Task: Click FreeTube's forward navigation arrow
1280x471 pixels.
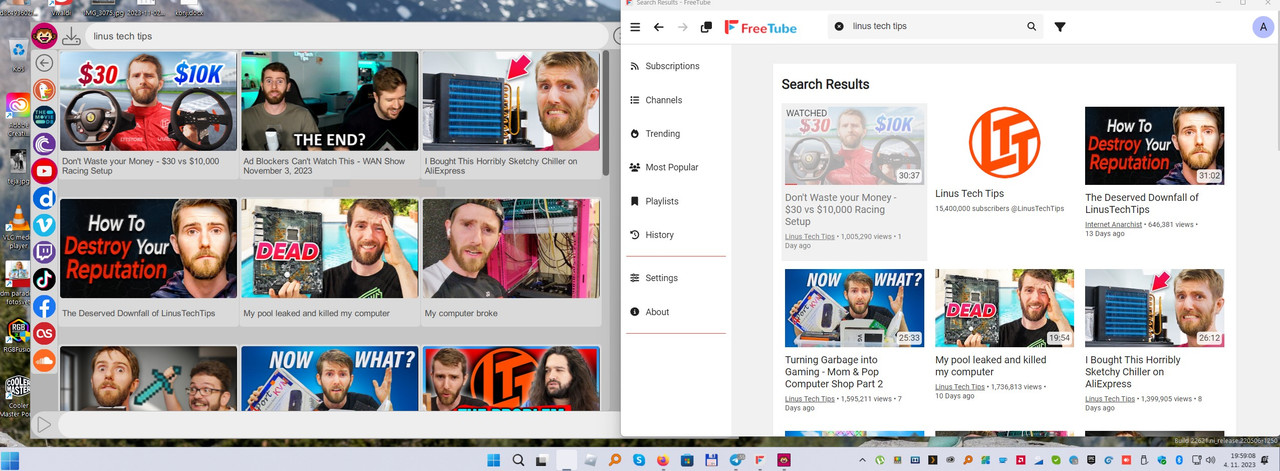Action: [683, 27]
